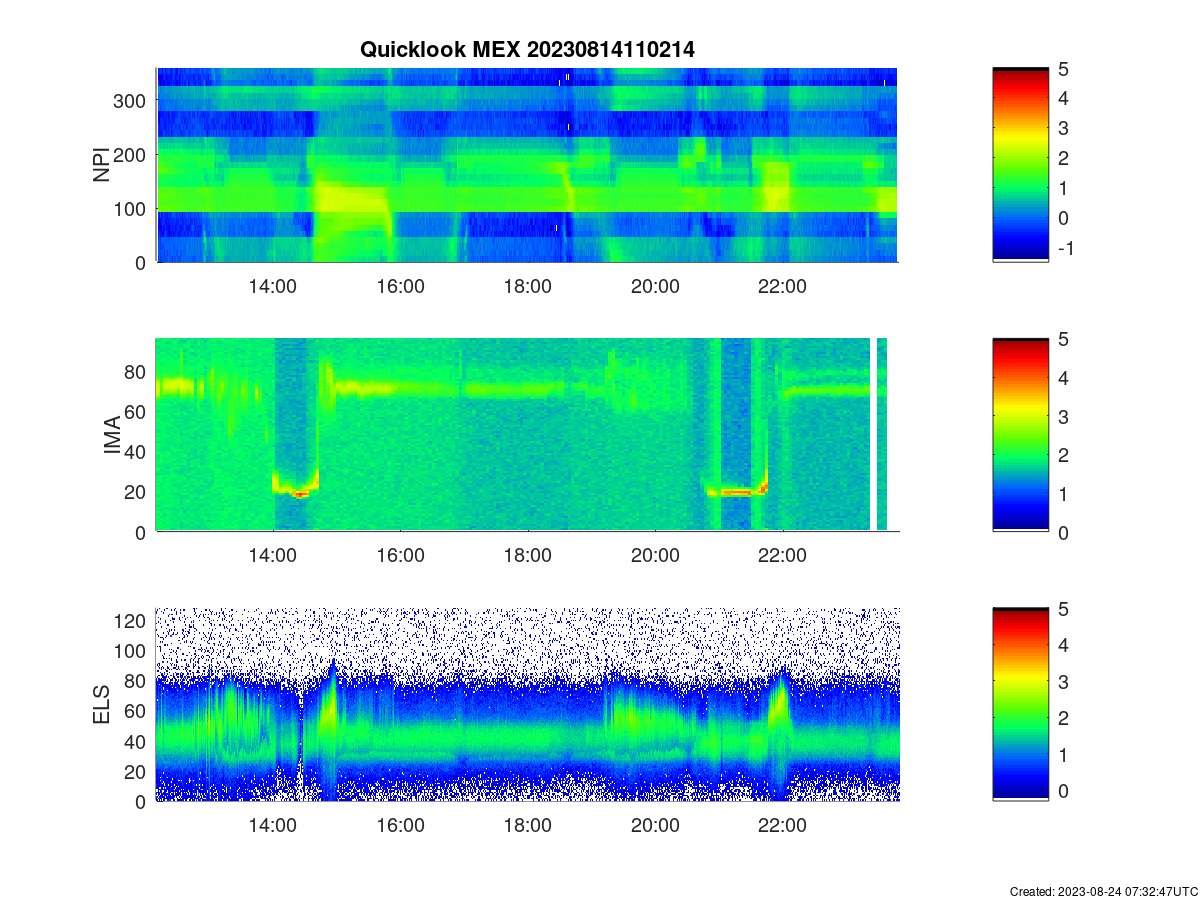Select the 3 label on IMA colorbar
1200x900 pixels.
1062,416
